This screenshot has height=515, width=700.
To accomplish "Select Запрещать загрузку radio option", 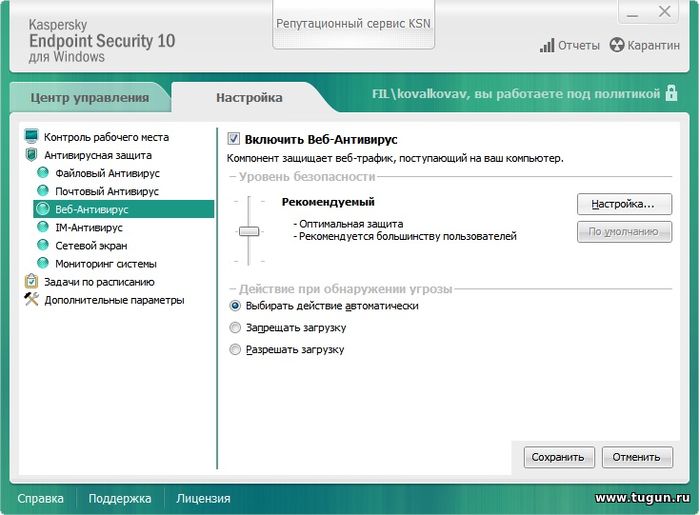I will [x=235, y=328].
